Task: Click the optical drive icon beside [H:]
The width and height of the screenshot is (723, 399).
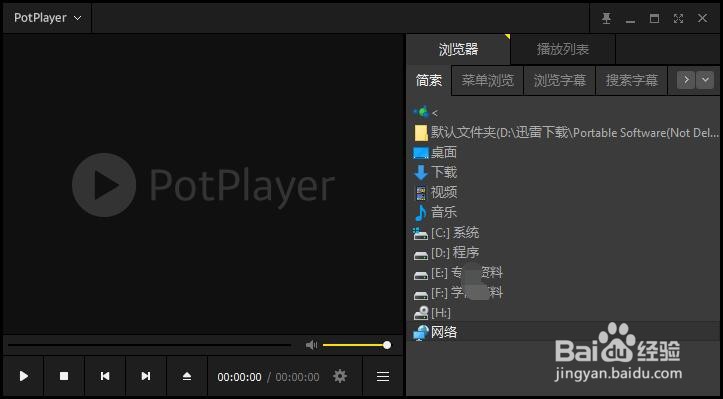Action: (x=421, y=313)
